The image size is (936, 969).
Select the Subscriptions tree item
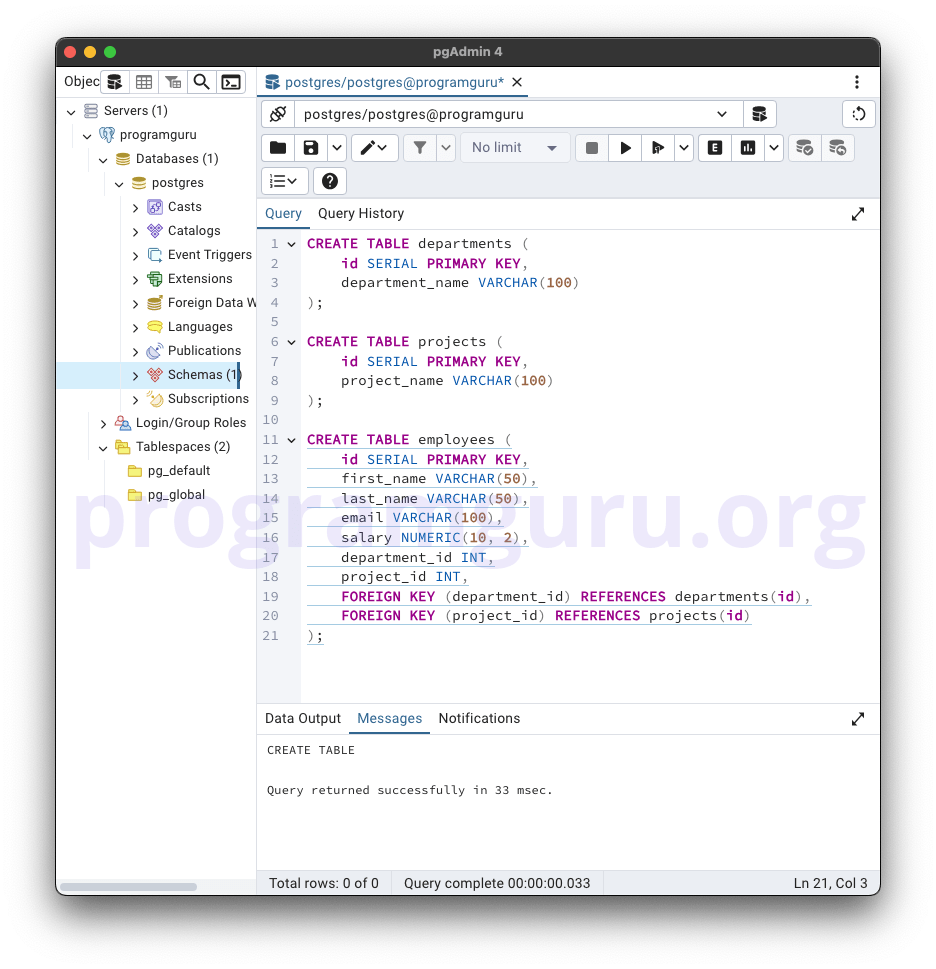(x=208, y=399)
